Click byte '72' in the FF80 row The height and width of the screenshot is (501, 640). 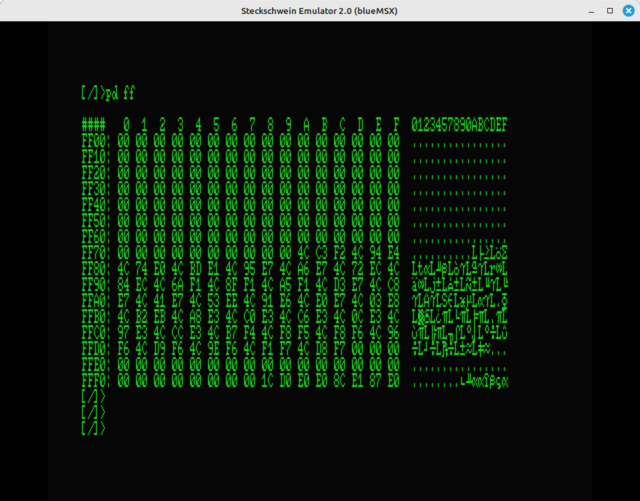pos(339,269)
